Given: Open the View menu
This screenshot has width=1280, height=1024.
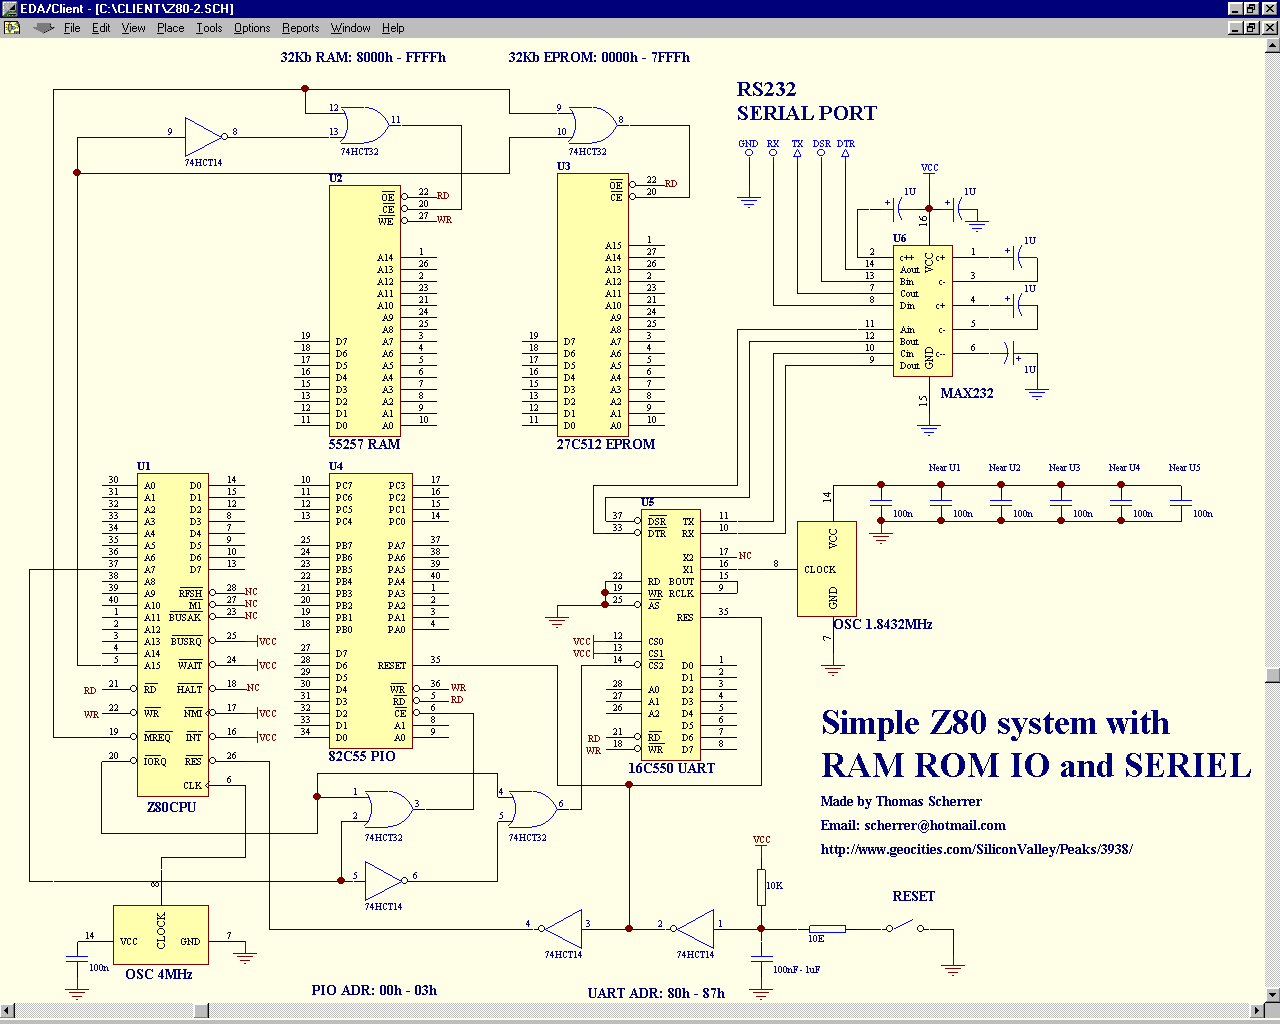Looking at the screenshot, I should tap(133, 28).
